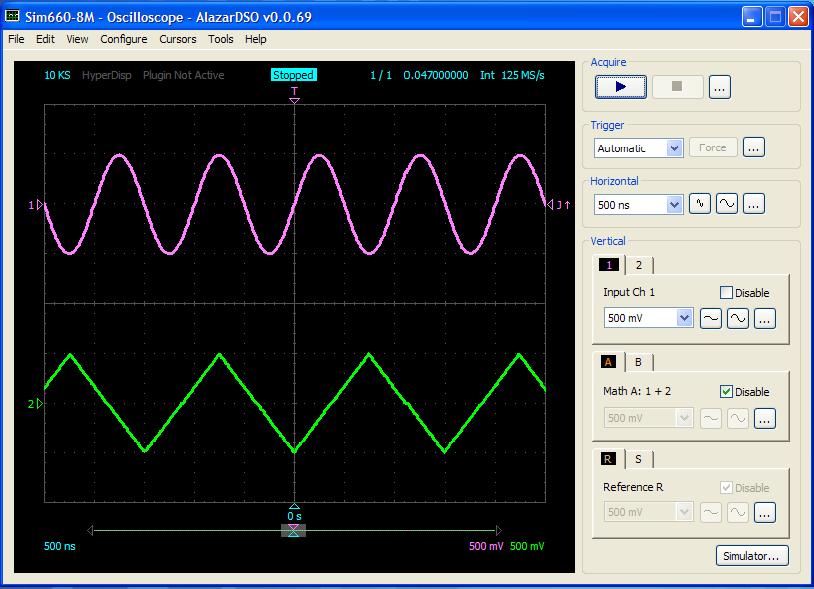The height and width of the screenshot is (589, 814).
Task: Click the green 500 mV channel 2 scale label
Action: tap(527, 546)
